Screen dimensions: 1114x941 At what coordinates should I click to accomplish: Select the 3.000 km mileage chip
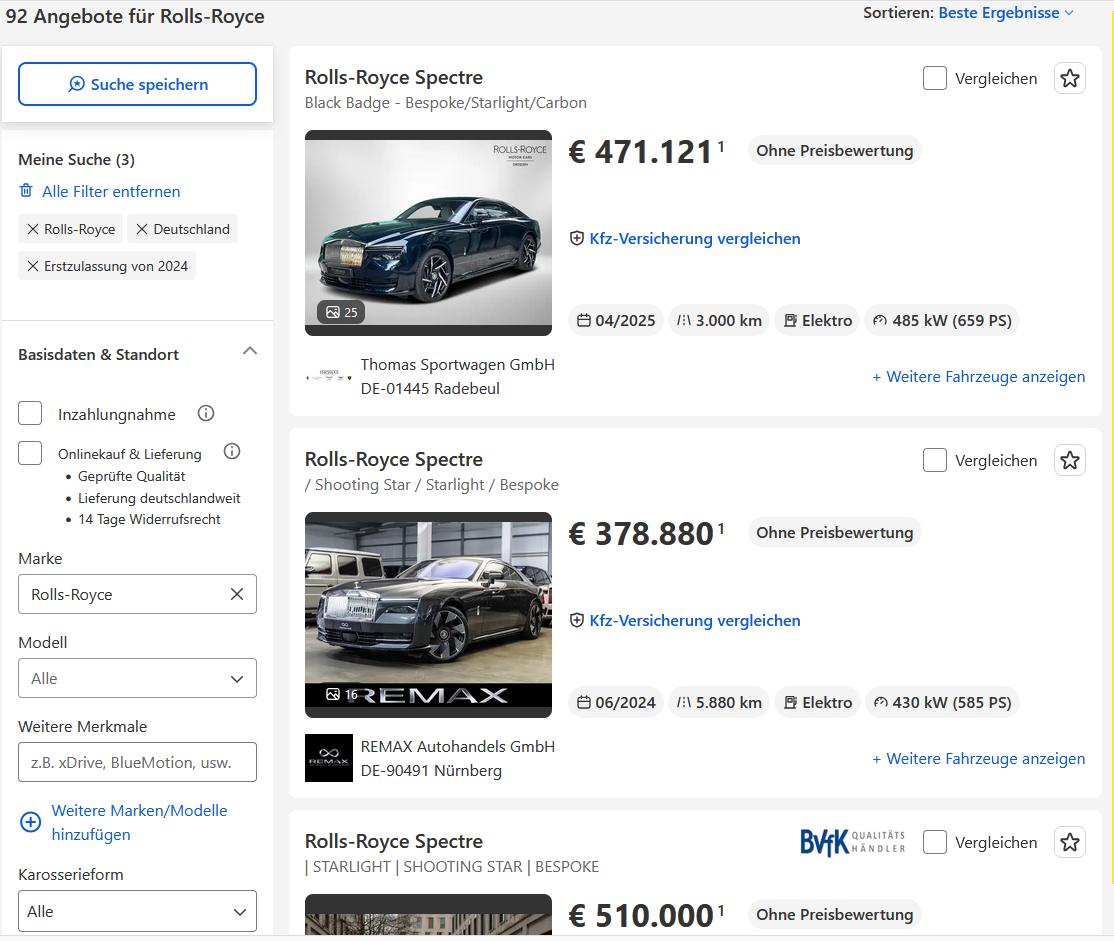719,321
